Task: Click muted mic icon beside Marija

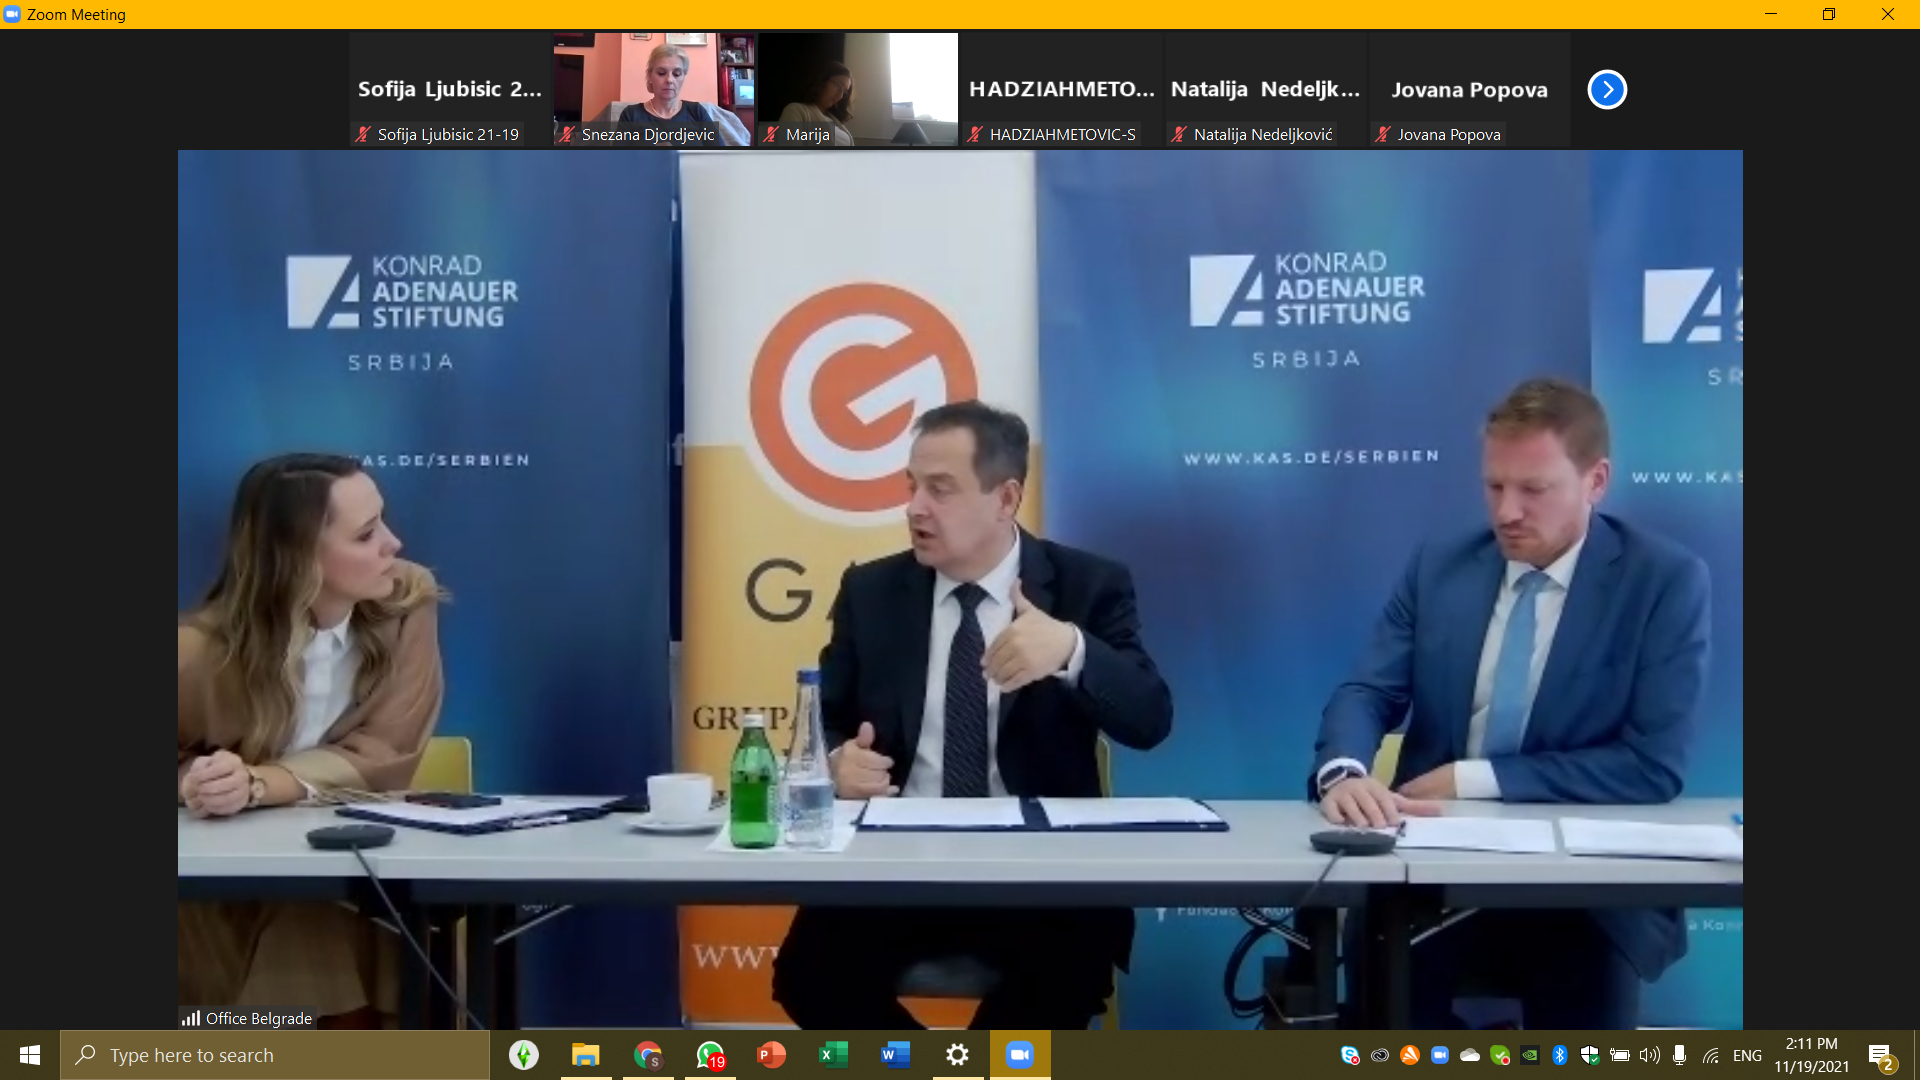Action: click(x=772, y=134)
